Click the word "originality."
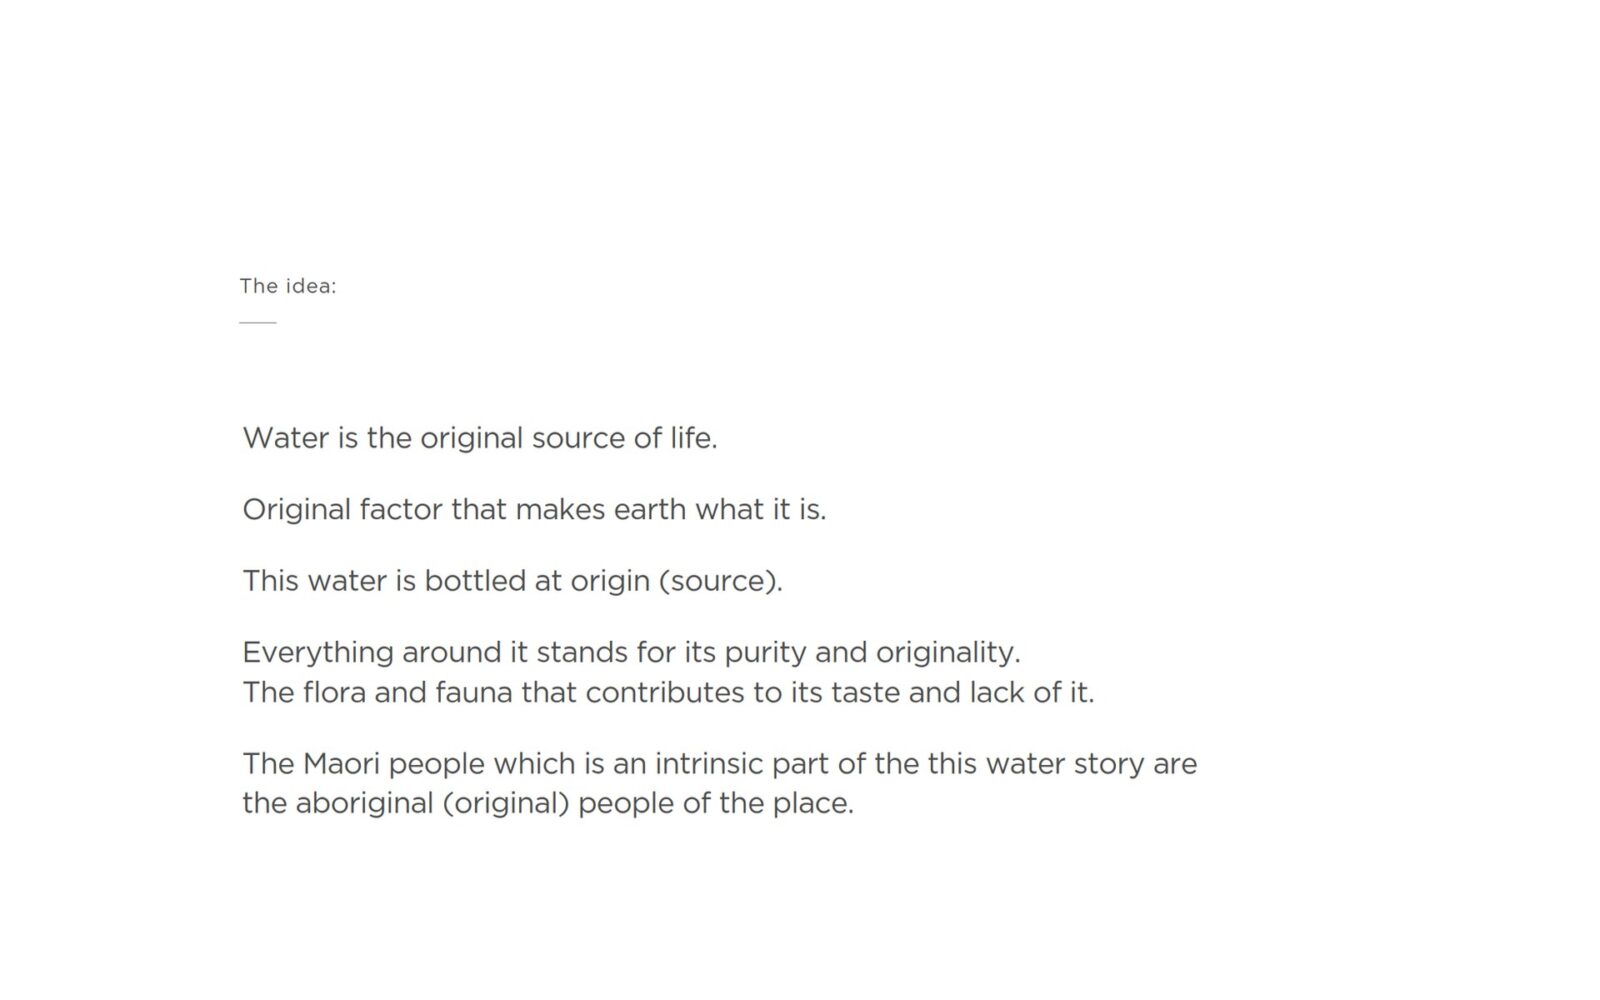1600x1000 pixels. point(948,652)
